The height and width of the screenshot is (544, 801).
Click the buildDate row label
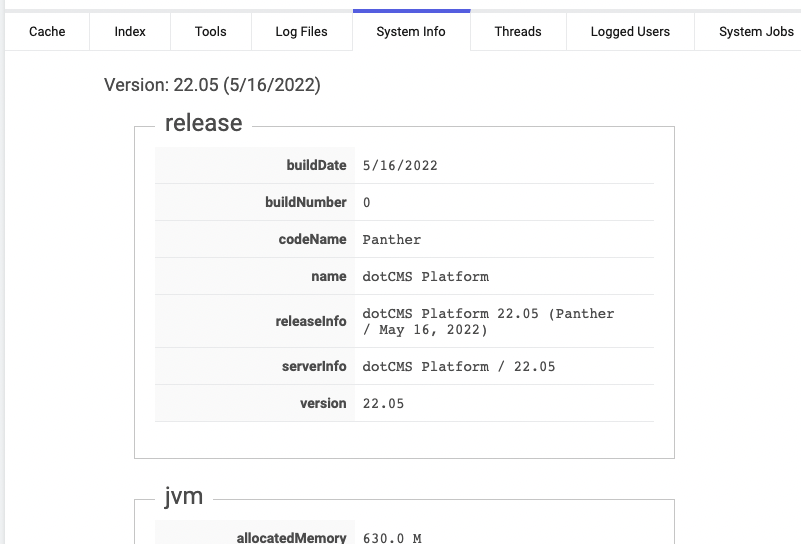tap(316, 166)
